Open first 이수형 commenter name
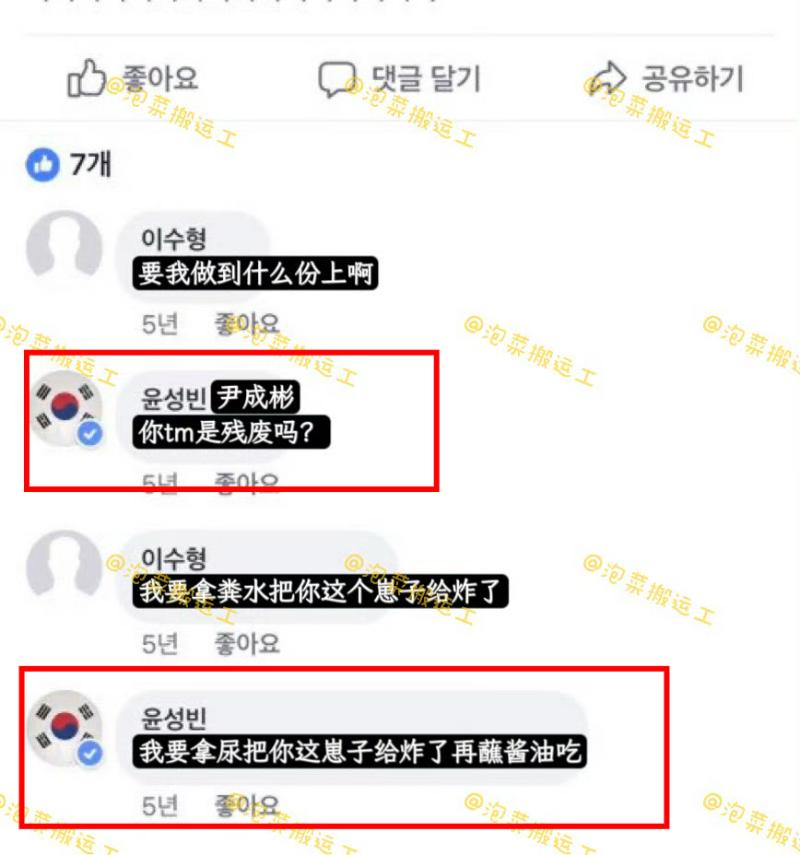 [x=173, y=239]
